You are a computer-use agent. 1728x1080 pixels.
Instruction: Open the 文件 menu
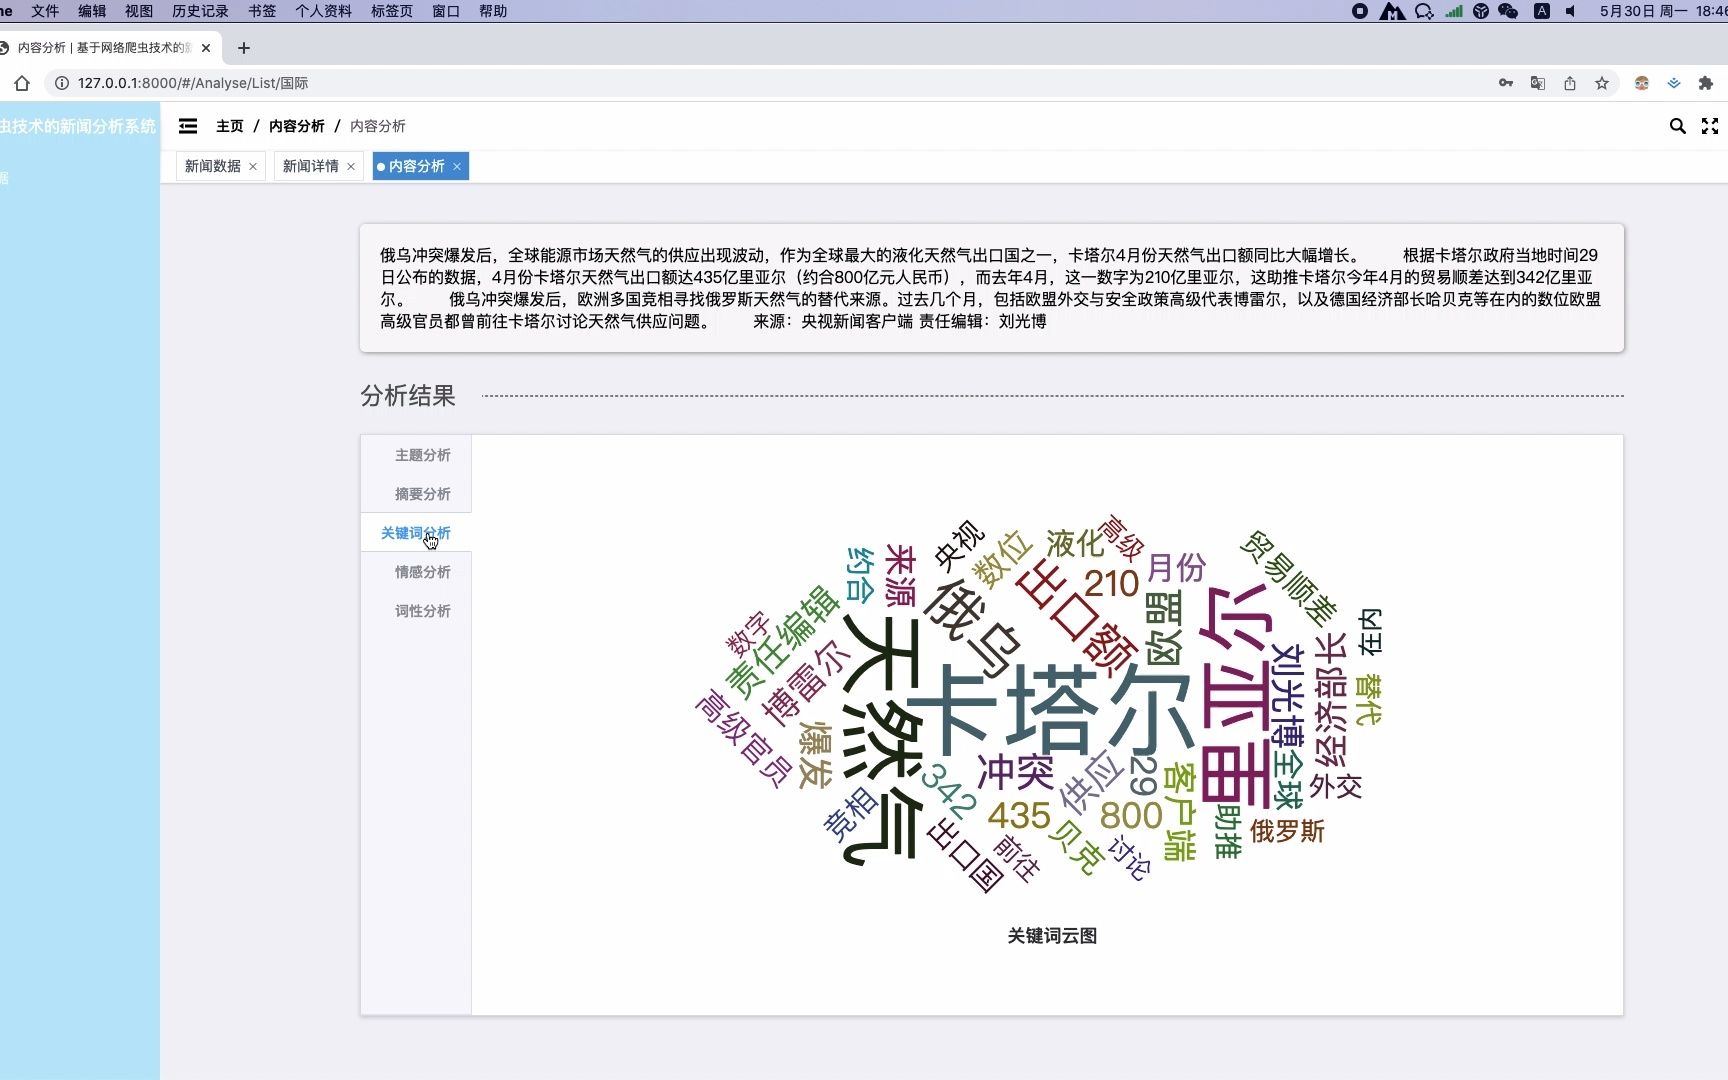point(45,11)
